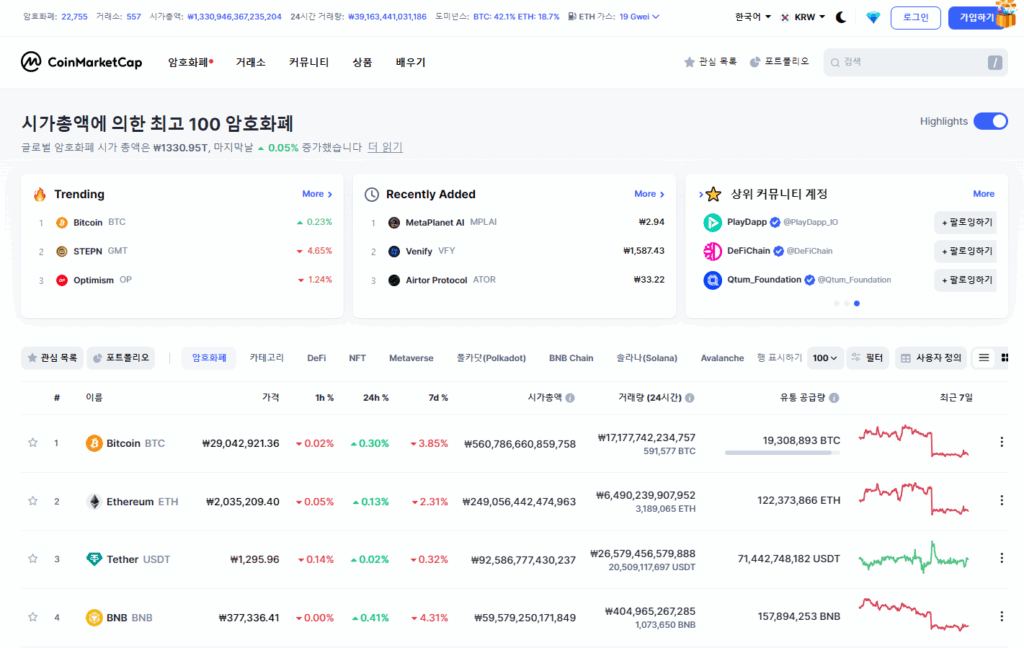
Task: Toggle dark mode moon icon
Action: tap(841, 17)
